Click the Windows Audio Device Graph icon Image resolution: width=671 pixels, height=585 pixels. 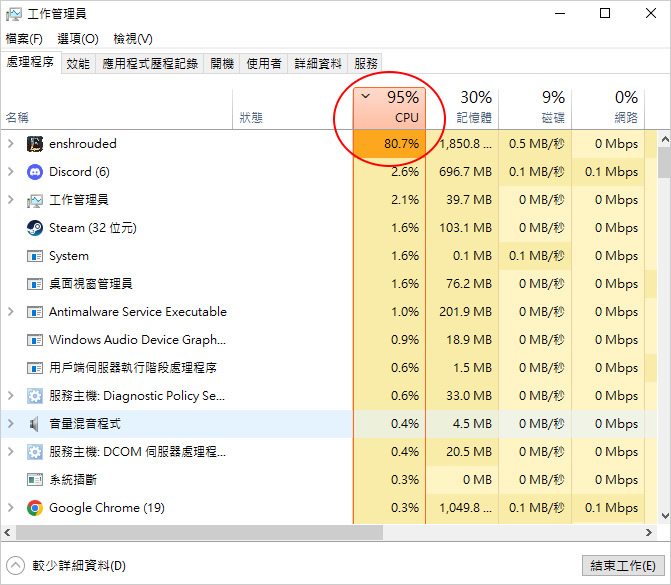35,340
